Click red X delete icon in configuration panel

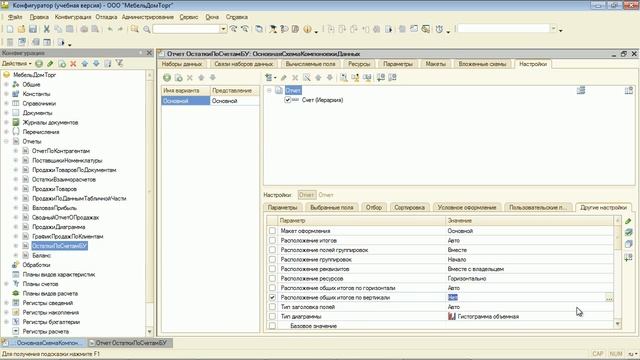73,64
